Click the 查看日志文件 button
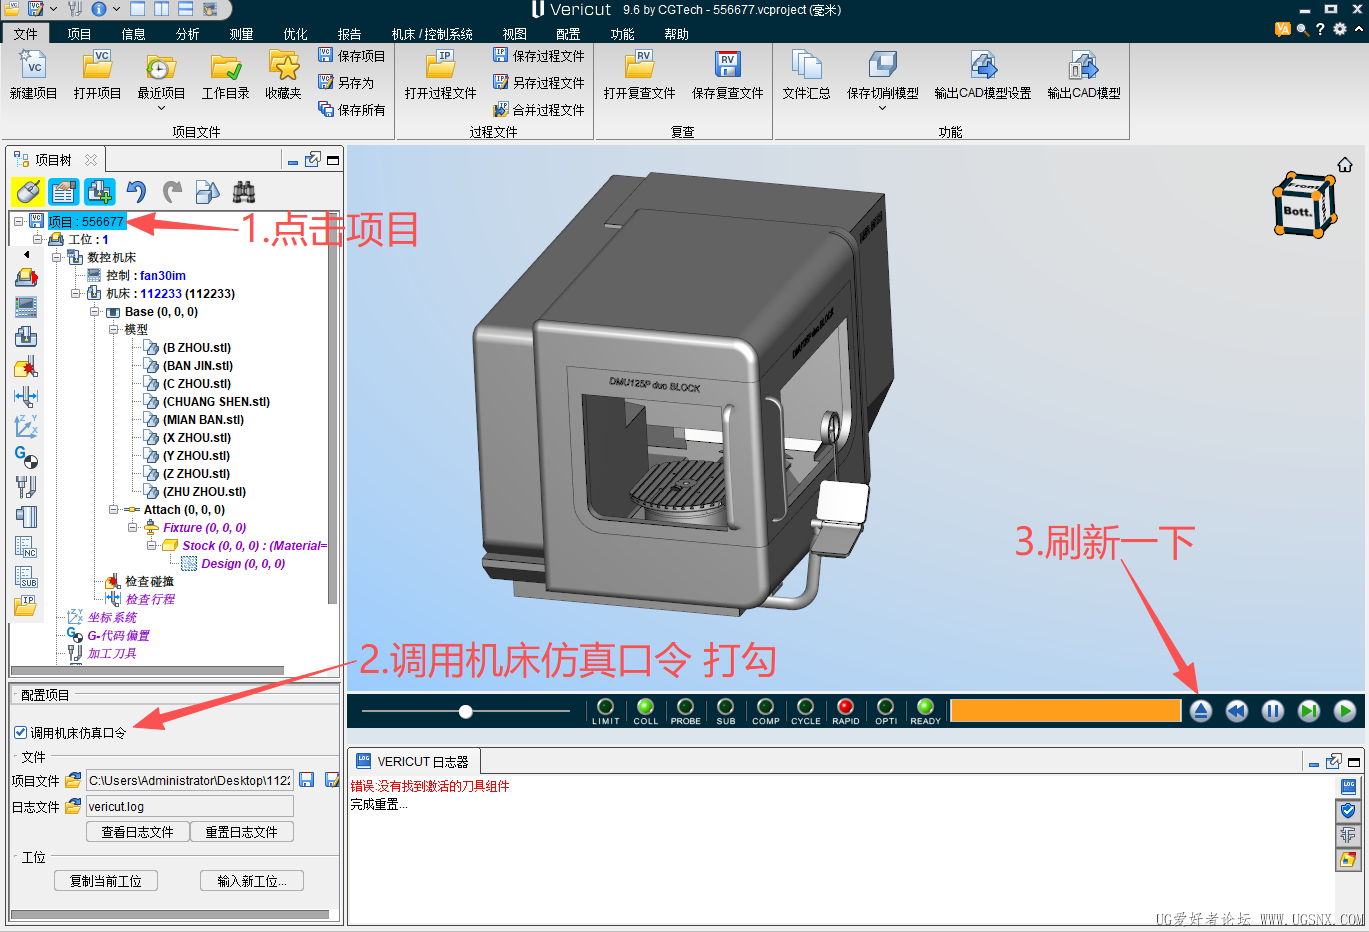The height and width of the screenshot is (932, 1369). coord(138,832)
